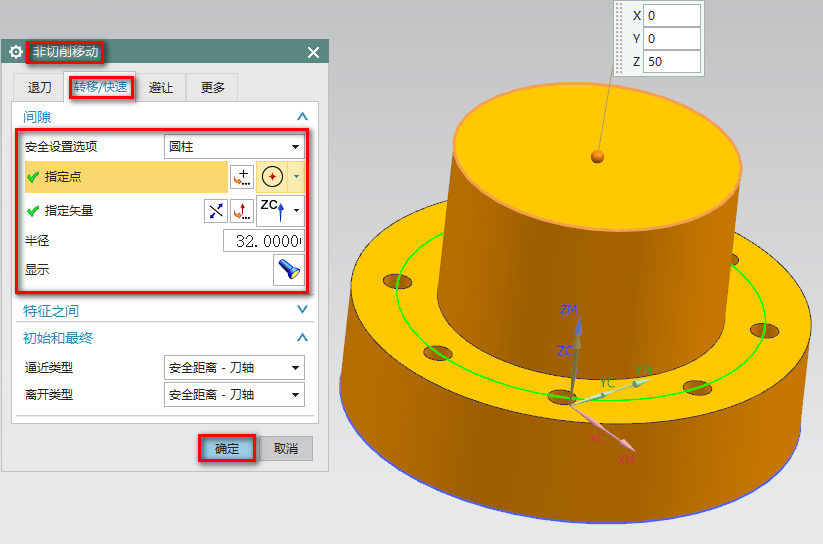This screenshot has width=823, height=544.
Task: Open the vector dialog icon beside 指定矢量
Action: 241,211
